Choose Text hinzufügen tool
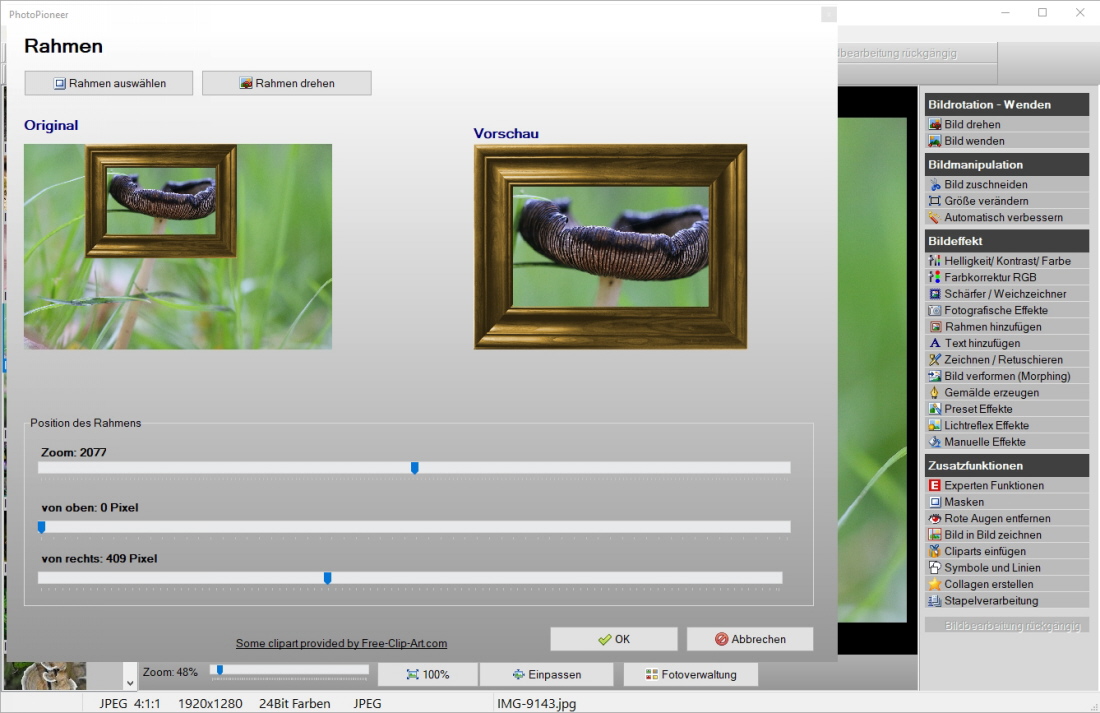1100x713 pixels. pyautogui.click(x=982, y=343)
